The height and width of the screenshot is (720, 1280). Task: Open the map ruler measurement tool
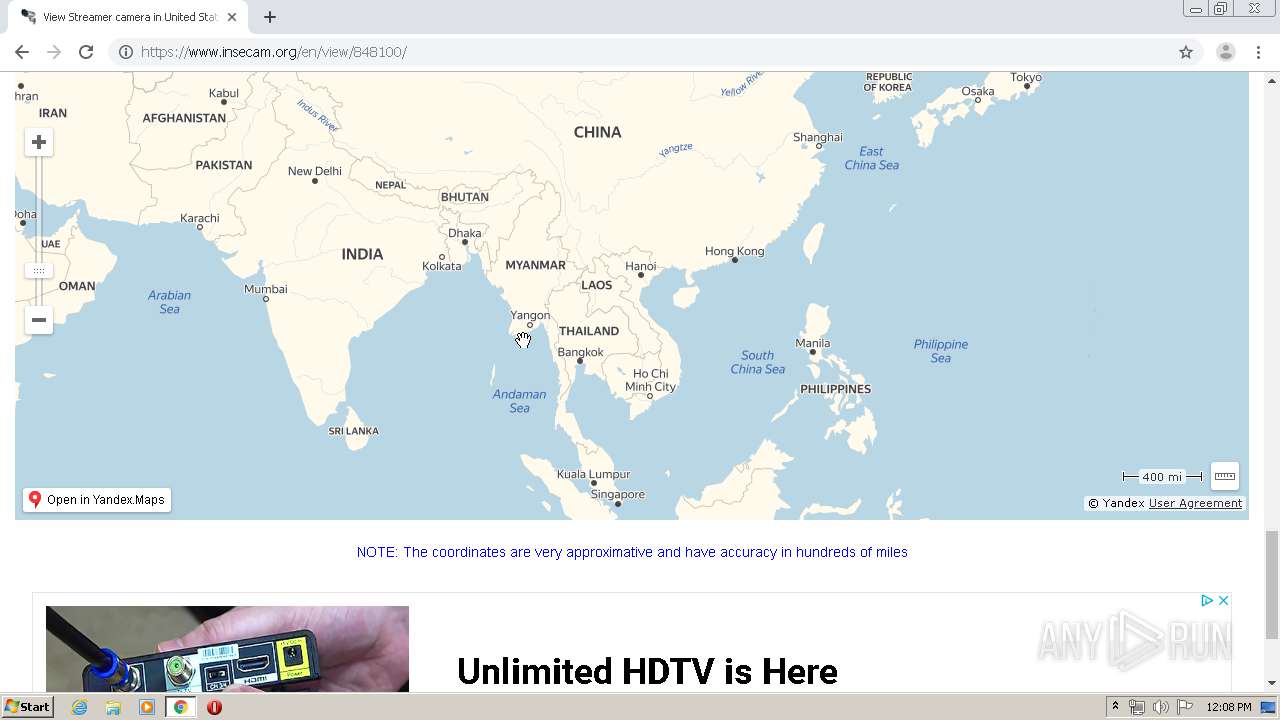(1224, 476)
